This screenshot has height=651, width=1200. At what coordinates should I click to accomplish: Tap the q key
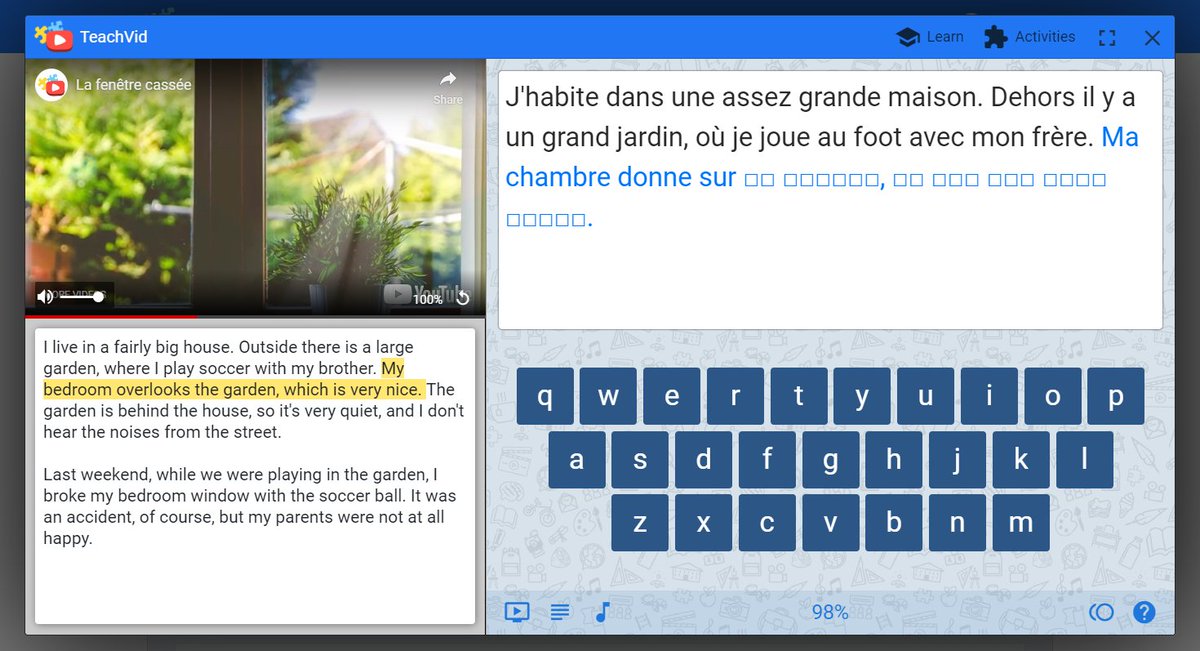545,396
